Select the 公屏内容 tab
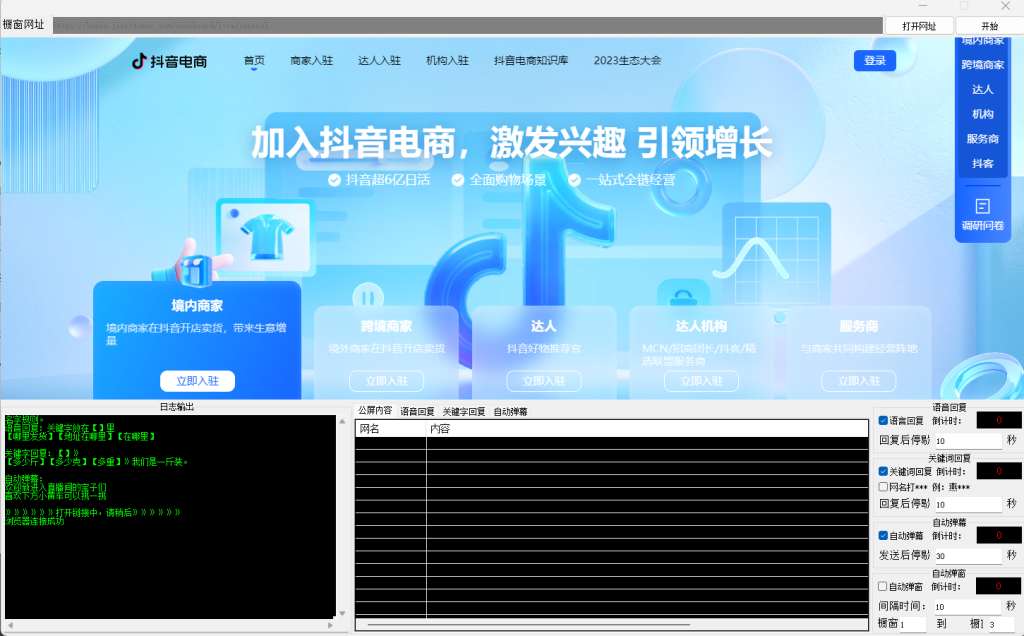Viewport: 1024px width, 636px height. [375, 411]
